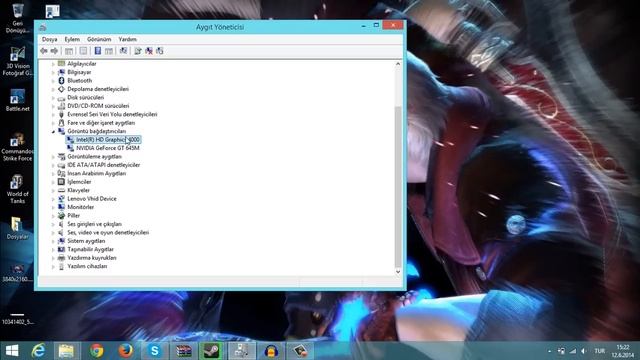Open World of Tanks desktop shortcut
The image size is (640, 360).
[17, 189]
